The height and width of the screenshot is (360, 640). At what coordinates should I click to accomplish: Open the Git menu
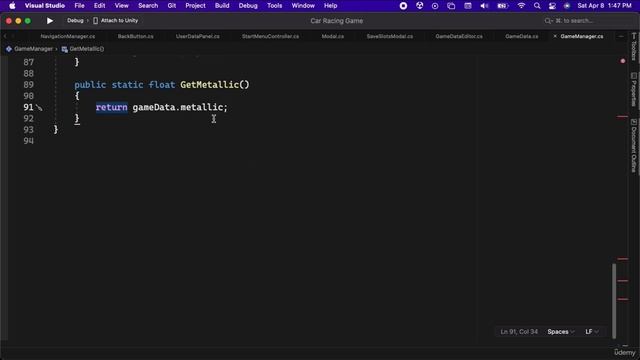(x=172, y=6)
